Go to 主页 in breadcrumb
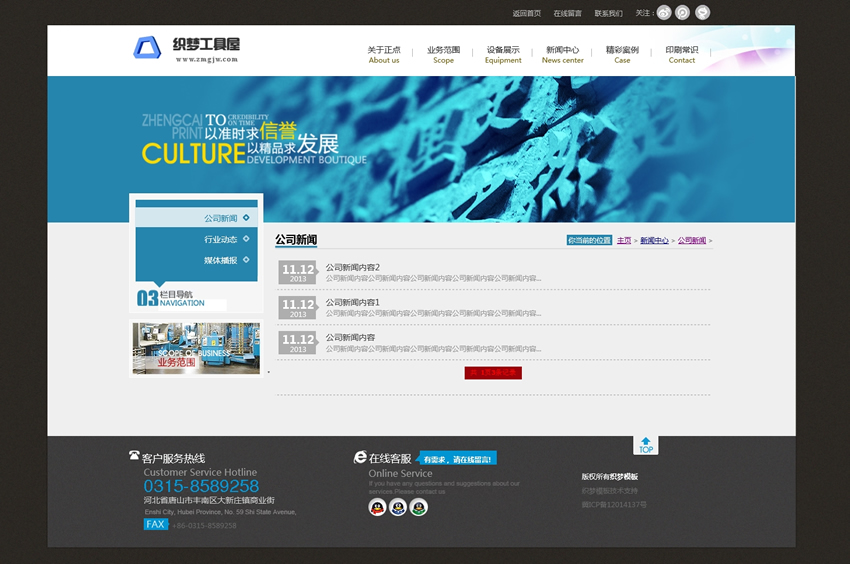The width and height of the screenshot is (850, 564). 624,240
